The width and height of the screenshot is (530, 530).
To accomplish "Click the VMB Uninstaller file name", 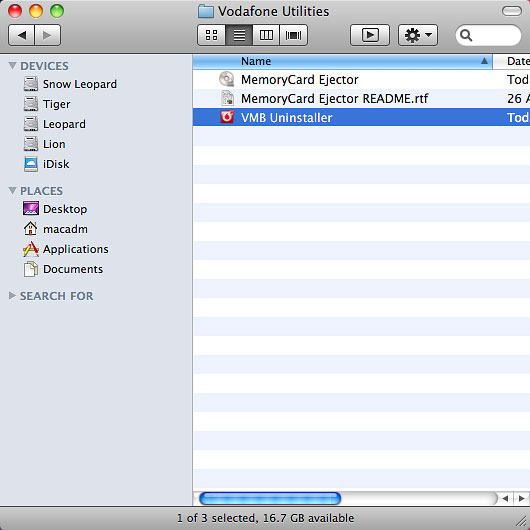I will (x=287, y=118).
